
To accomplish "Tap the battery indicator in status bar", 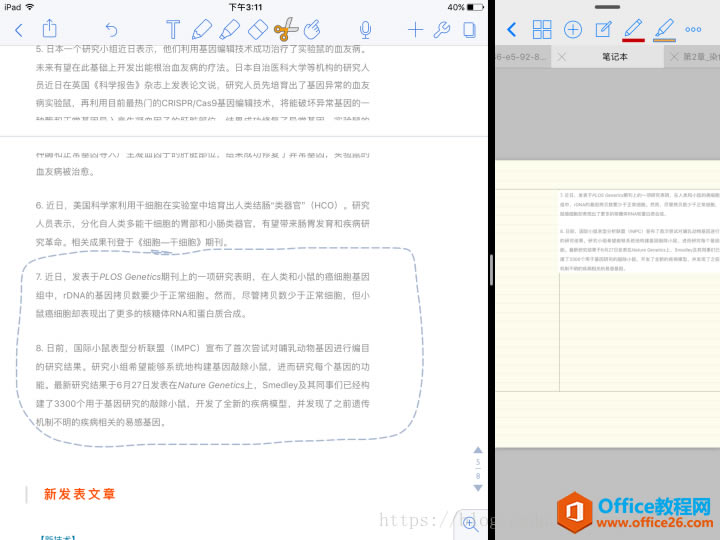I will (x=475, y=7).
